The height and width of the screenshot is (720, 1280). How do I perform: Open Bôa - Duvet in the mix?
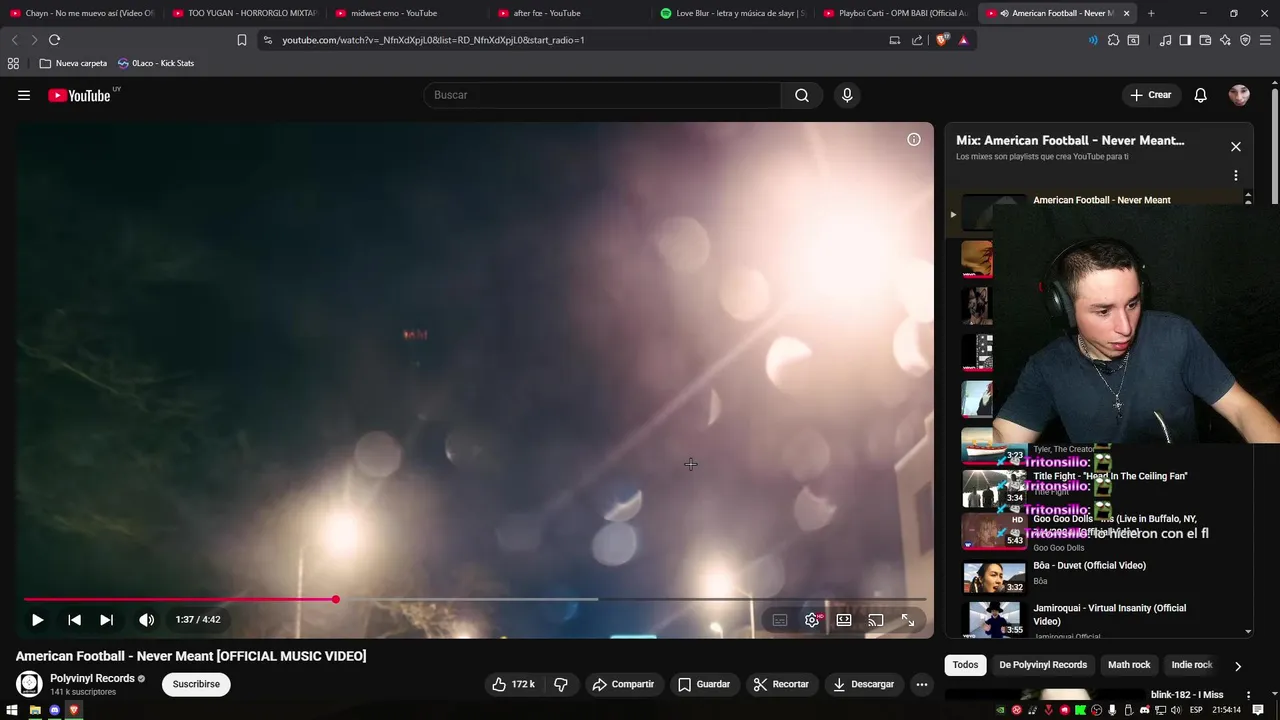[x=1089, y=566]
